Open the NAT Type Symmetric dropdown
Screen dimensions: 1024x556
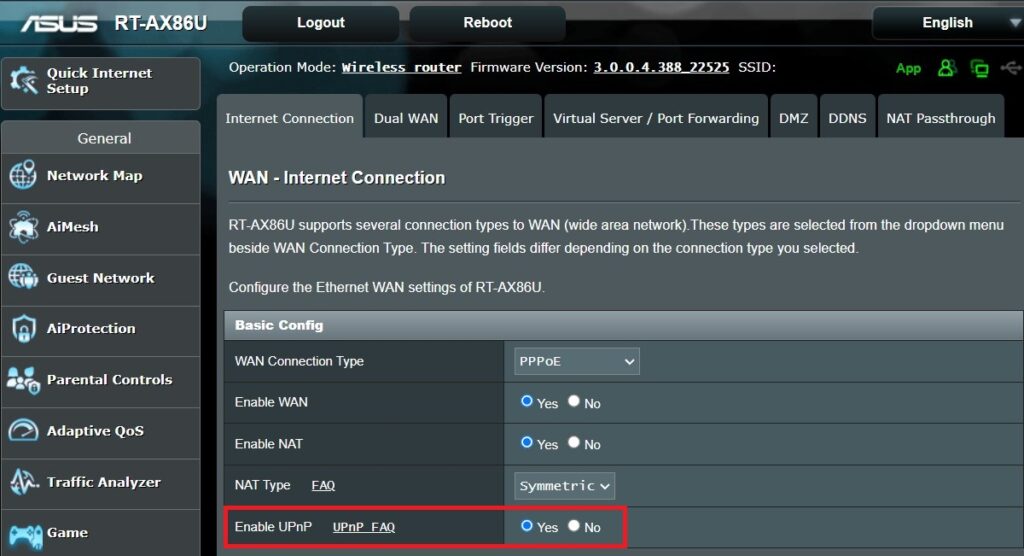click(564, 486)
